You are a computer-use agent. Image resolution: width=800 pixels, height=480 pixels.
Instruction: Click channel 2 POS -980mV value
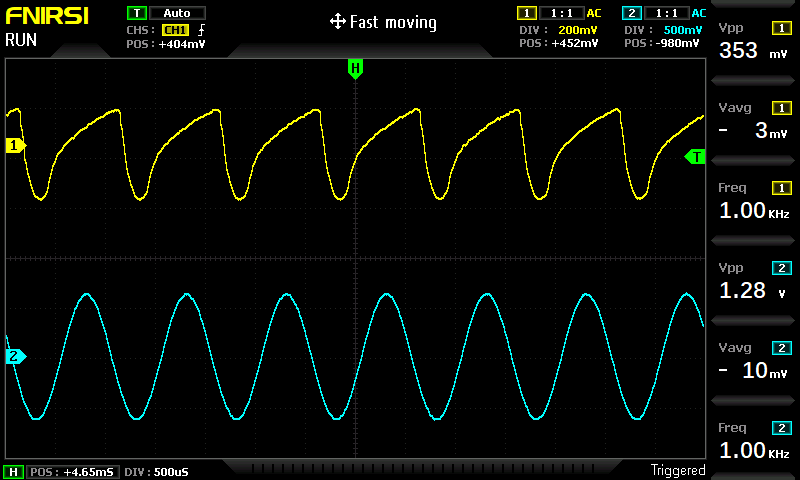tap(678, 43)
